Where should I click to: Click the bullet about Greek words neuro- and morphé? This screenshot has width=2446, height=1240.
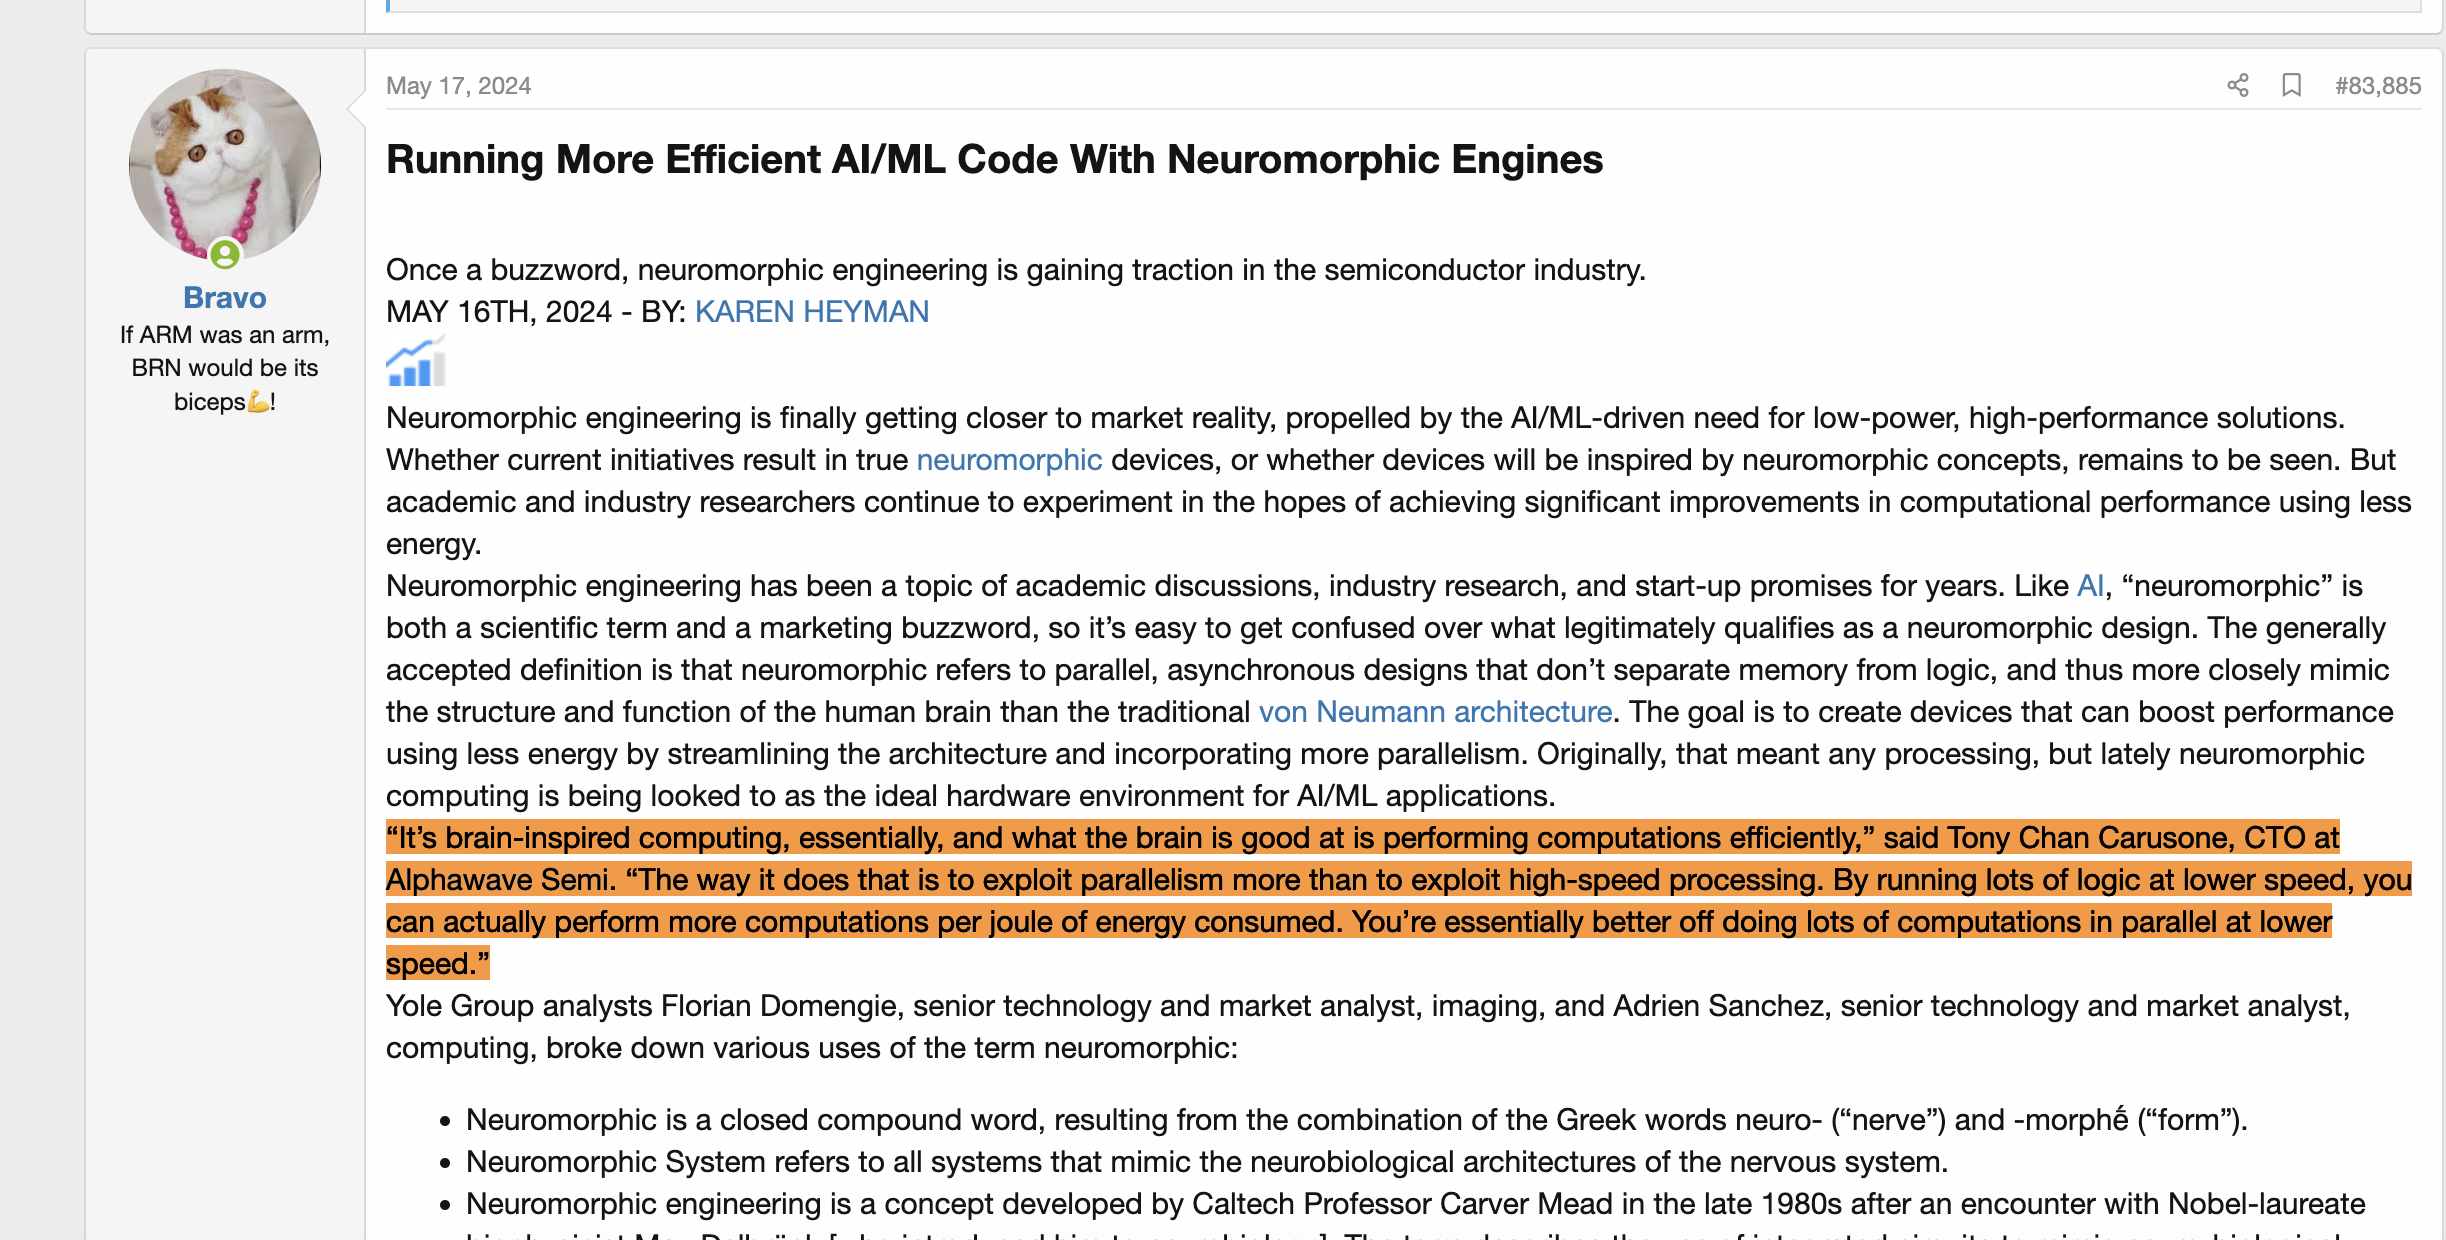click(x=1355, y=1120)
